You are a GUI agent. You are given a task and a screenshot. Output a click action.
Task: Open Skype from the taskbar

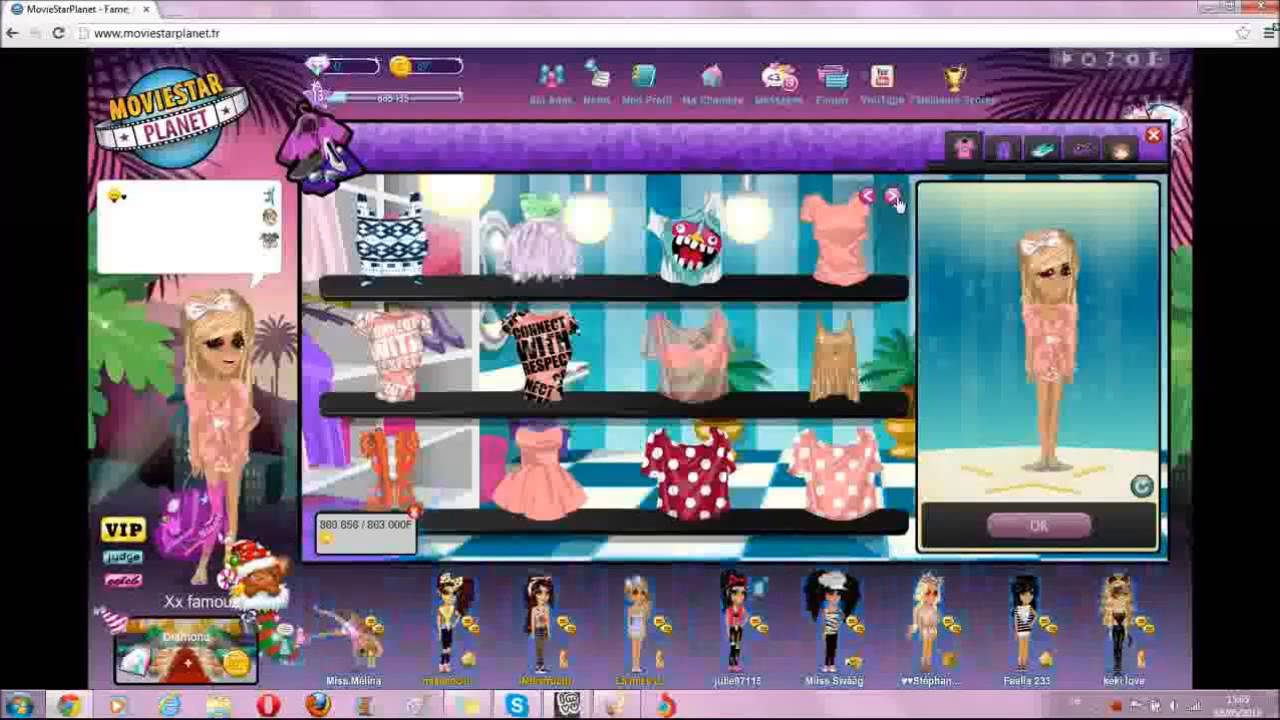click(516, 706)
